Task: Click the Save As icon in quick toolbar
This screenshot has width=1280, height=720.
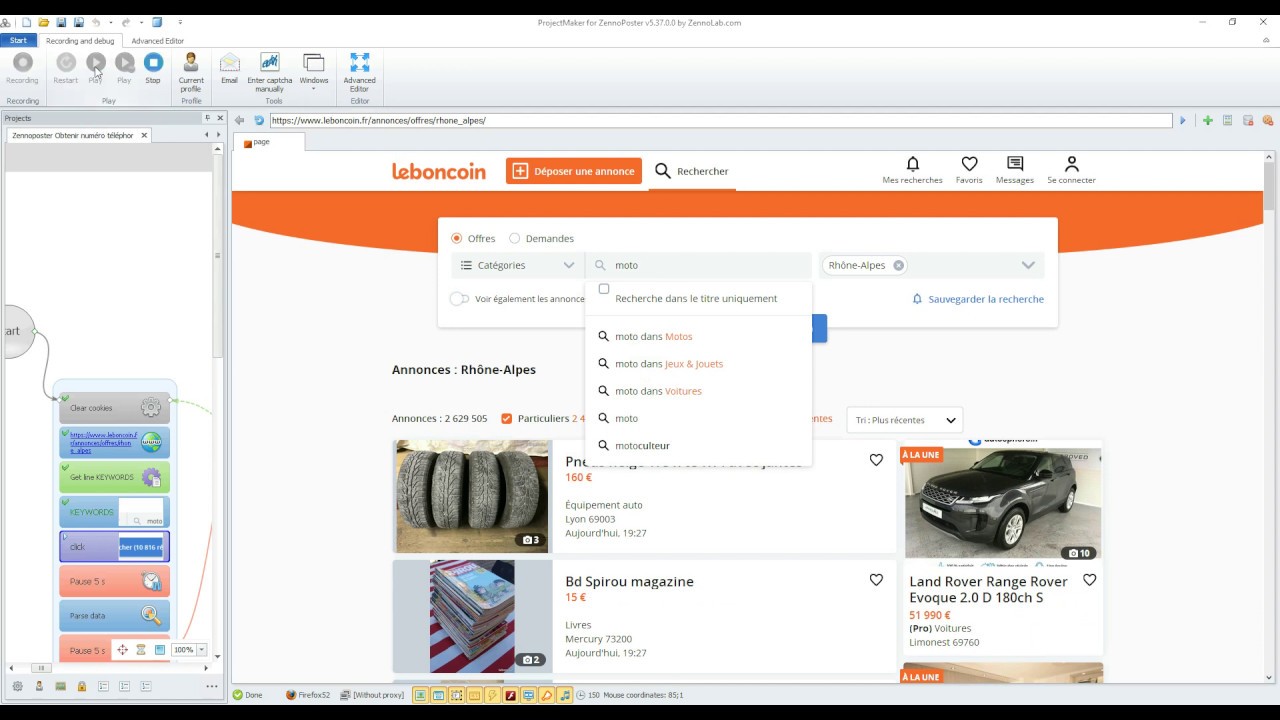Action: click(x=77, y=22)
